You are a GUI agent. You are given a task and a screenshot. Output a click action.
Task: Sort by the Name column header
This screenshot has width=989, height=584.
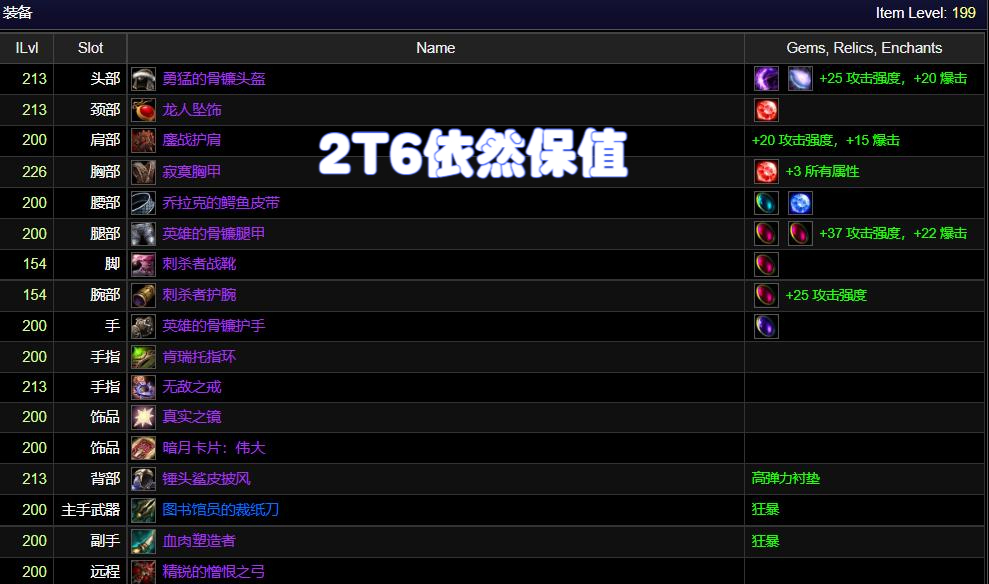click(436, 48)
